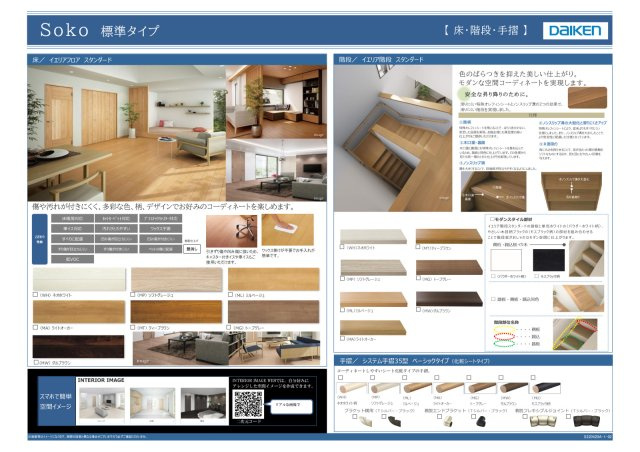The height and width of the screenshot is (452, 640).
Task: Open the modern style black-and-white stairs photo
Action: (587, 259)
